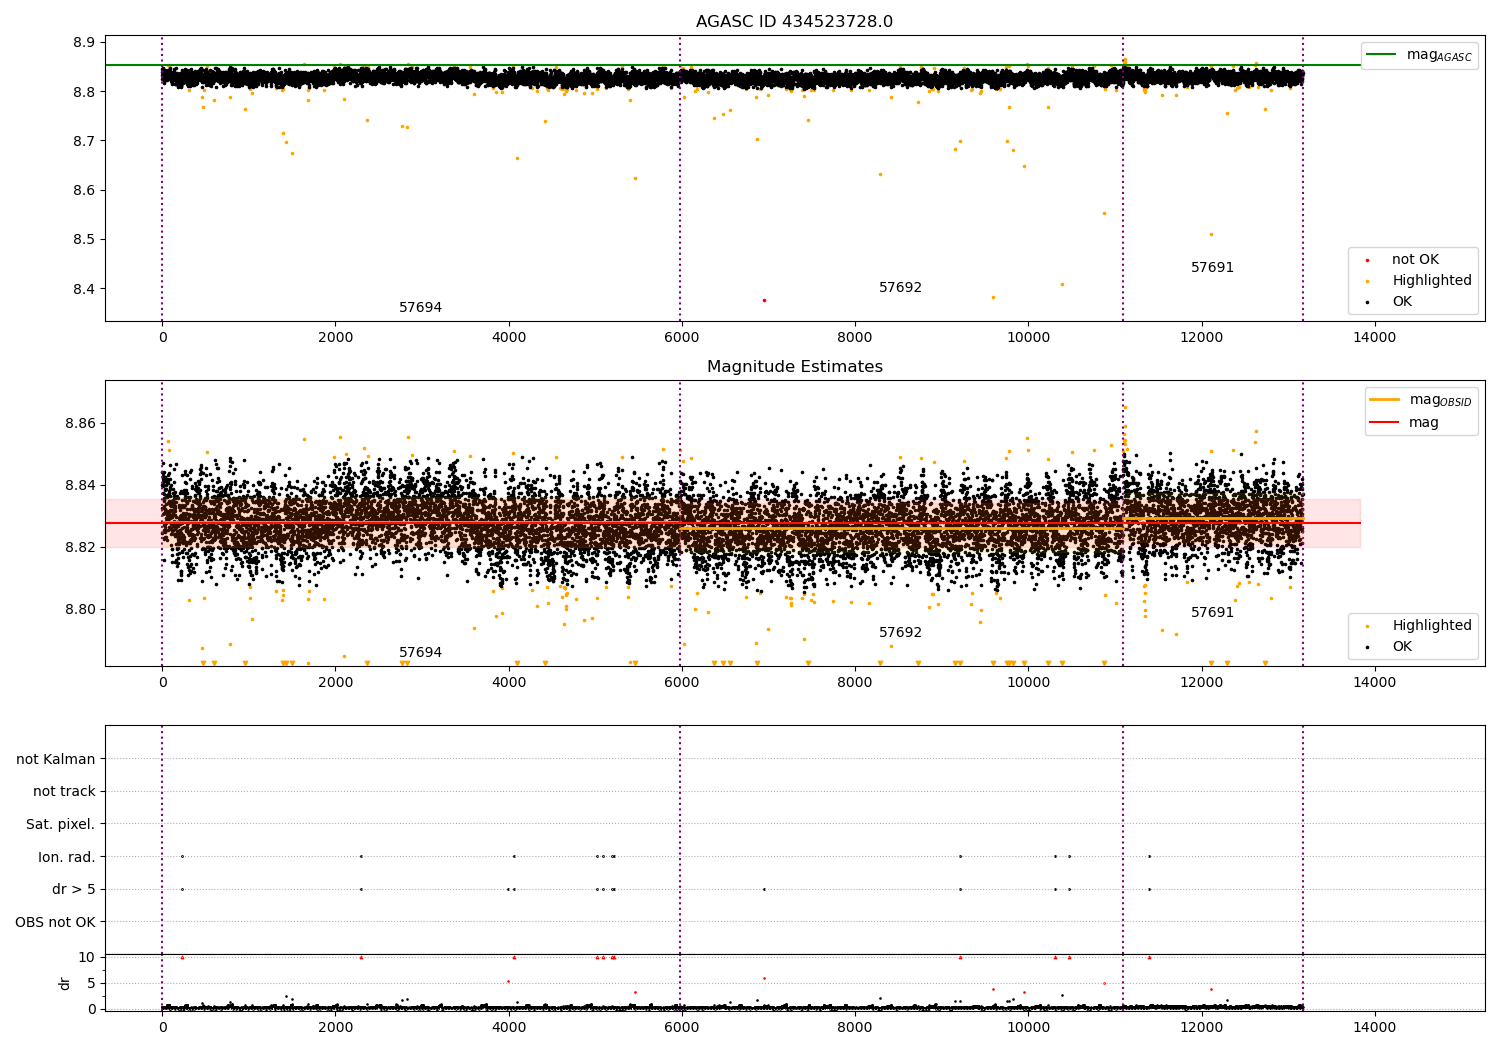Click the 10000 x-tick of the middle plot
Viewport: 1500px width, 1050px height.
1028,683
